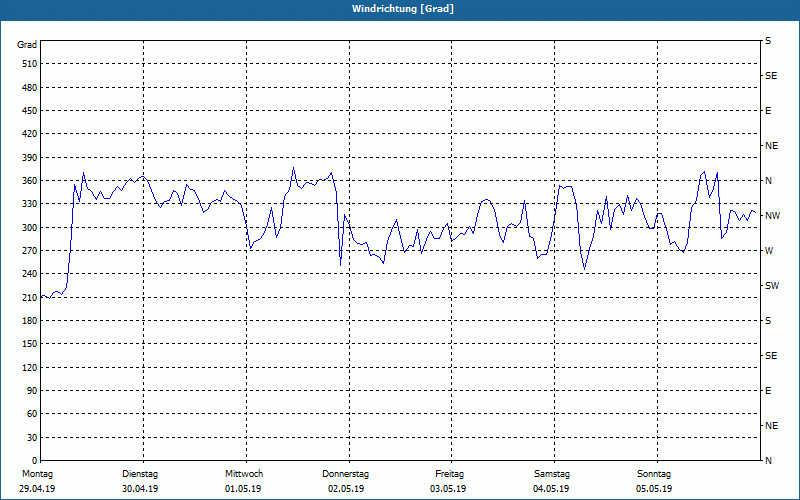The width and height of the screenshot is (800, 500).
Task: Select the 450 axis tick label
Action: coord(30,111)
